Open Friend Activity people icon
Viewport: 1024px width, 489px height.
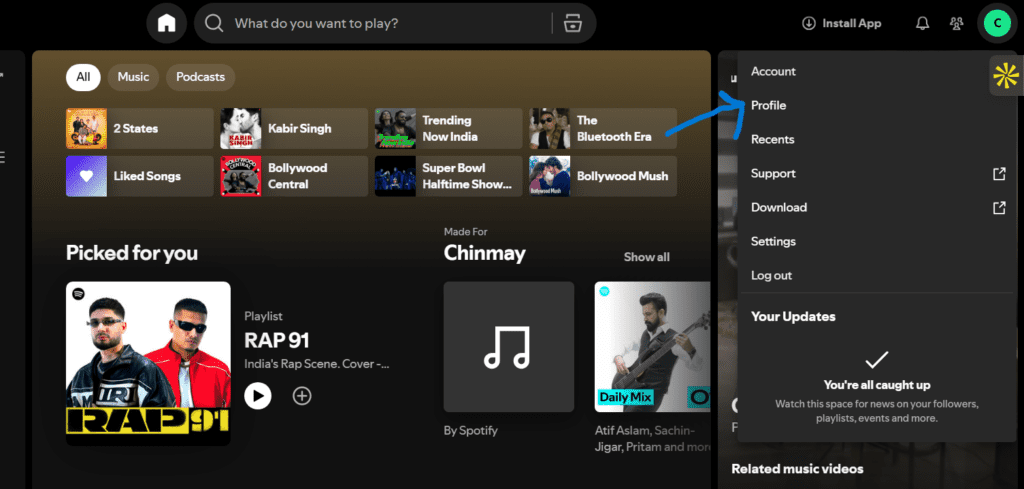[956, 24]
